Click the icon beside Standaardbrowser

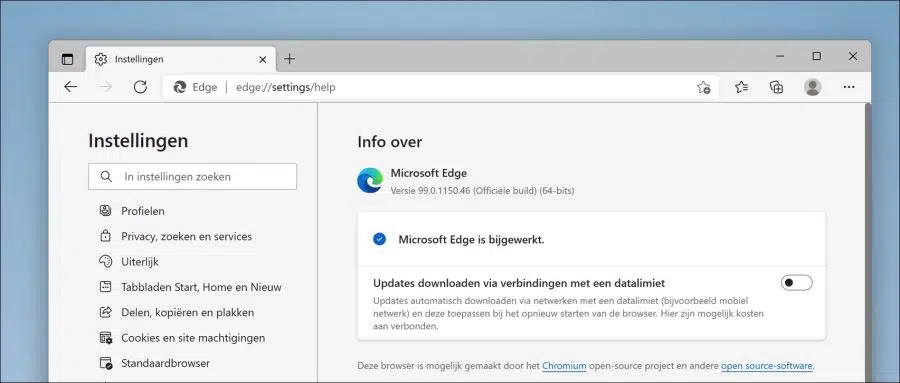tap(106, 363)
